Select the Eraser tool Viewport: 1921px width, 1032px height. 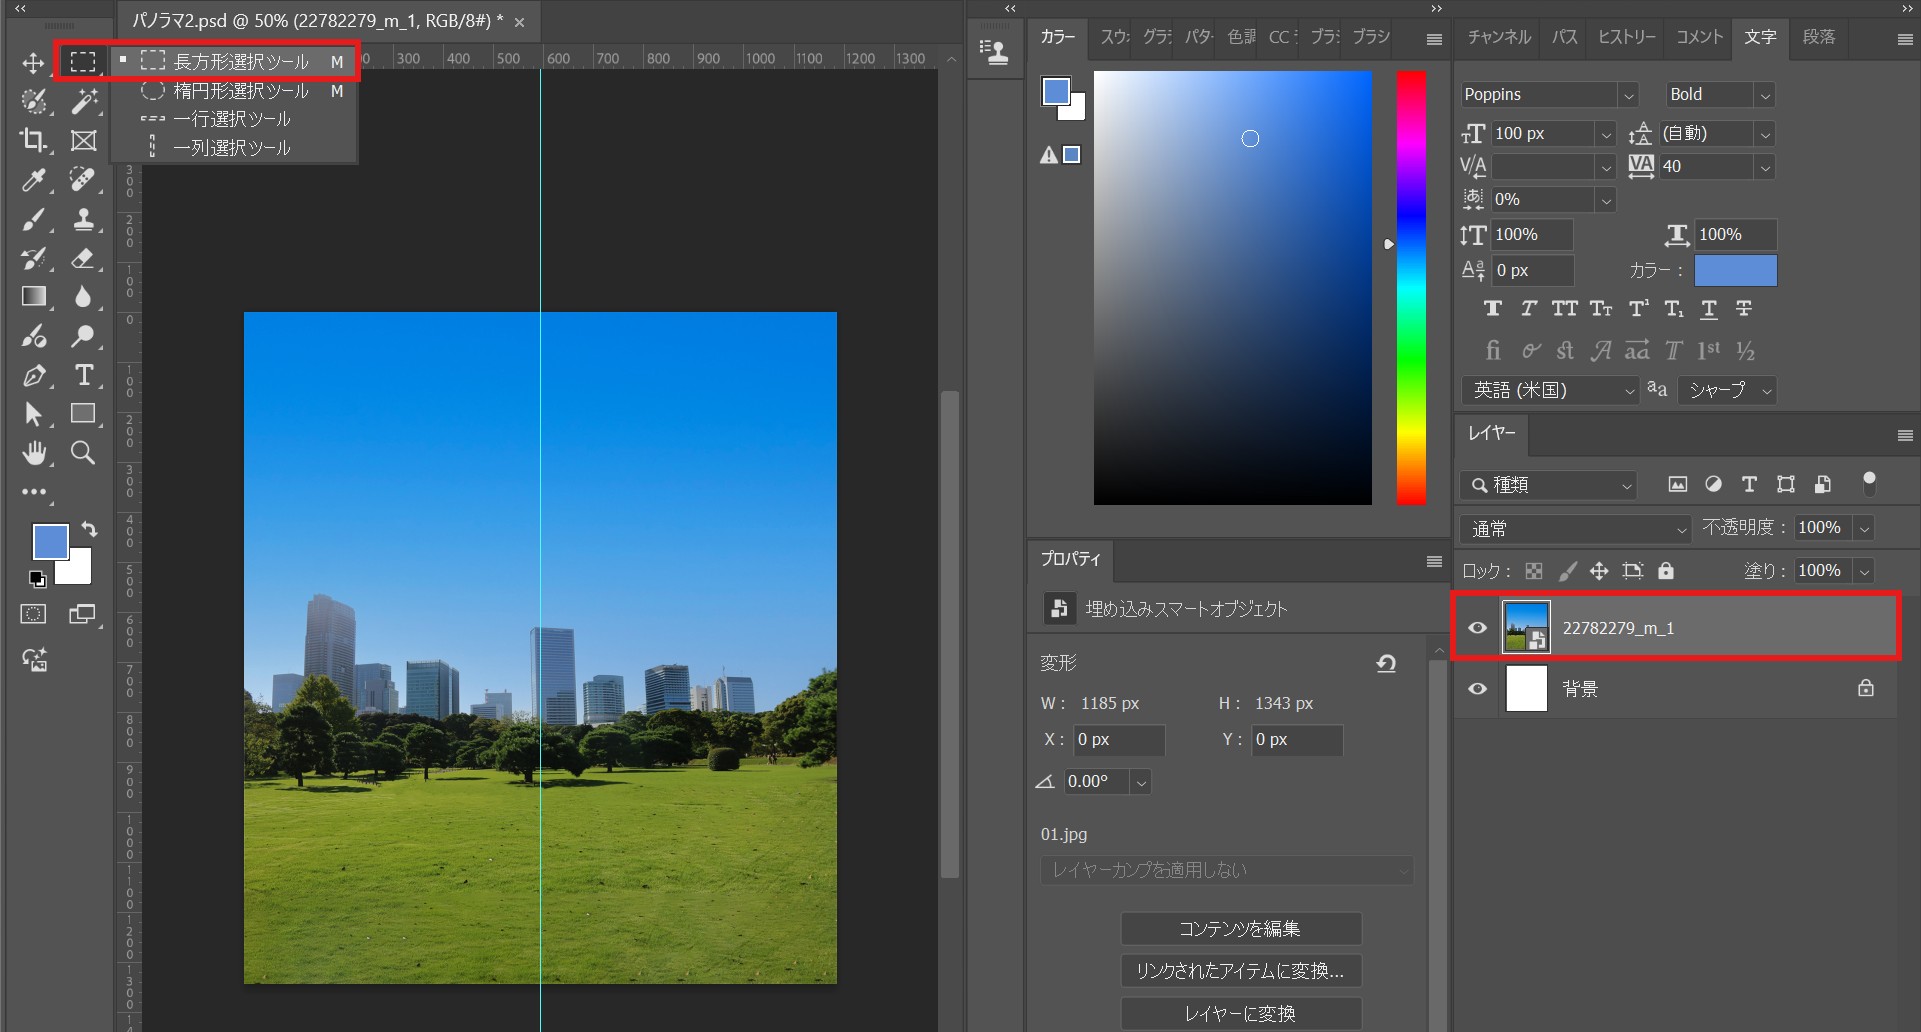(83, 258)
